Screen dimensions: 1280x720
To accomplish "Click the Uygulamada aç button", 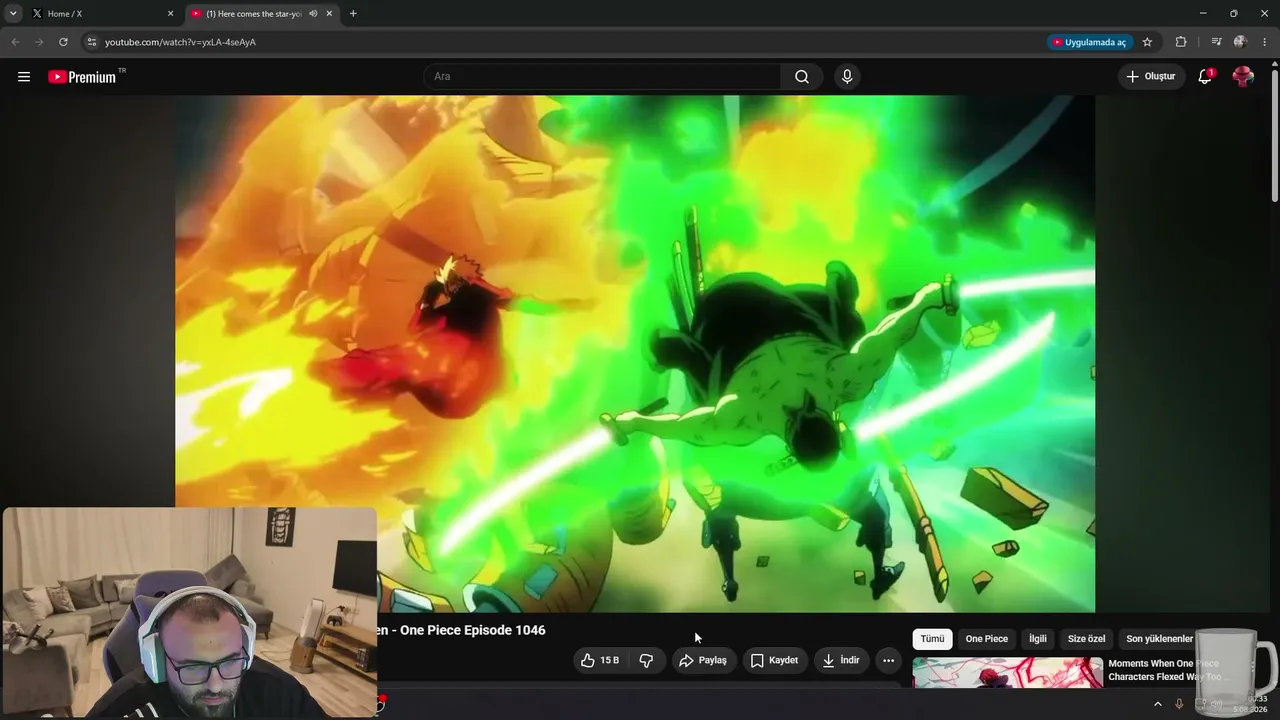I will (x=1090, y=42).
